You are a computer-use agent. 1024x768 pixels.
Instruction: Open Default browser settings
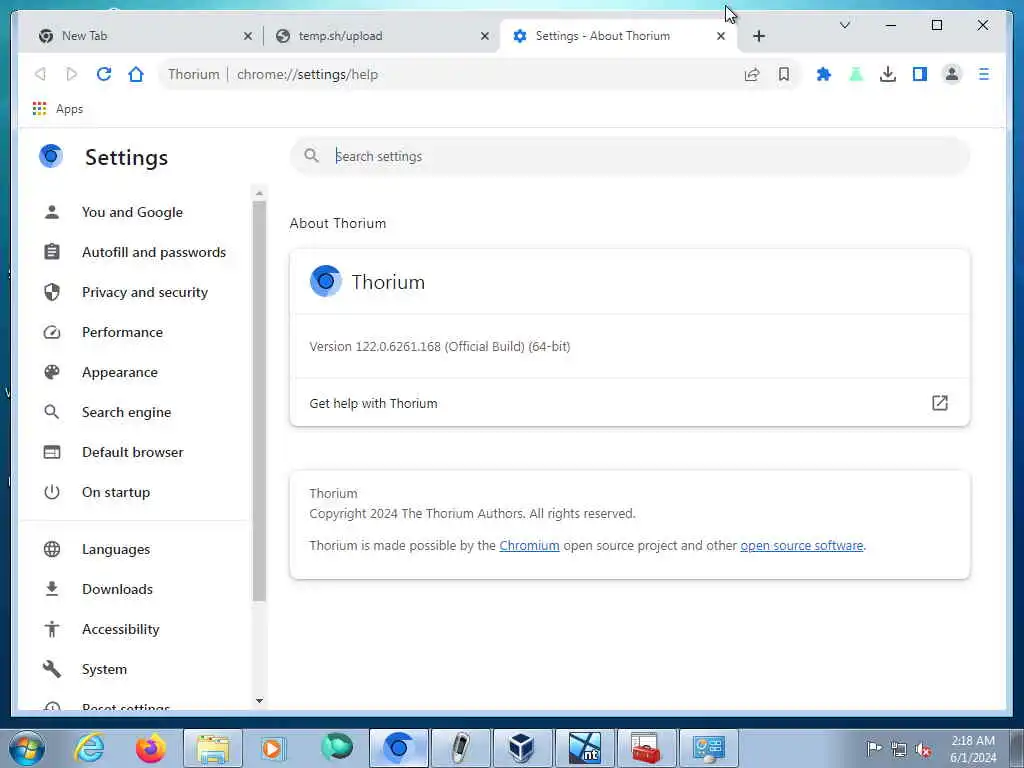pyautogui.click(x=134, y=452)
